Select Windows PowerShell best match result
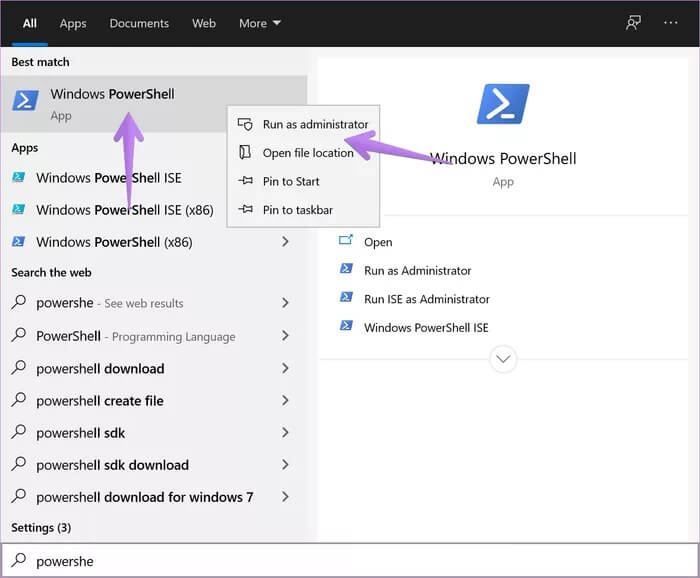 [154, 104]
